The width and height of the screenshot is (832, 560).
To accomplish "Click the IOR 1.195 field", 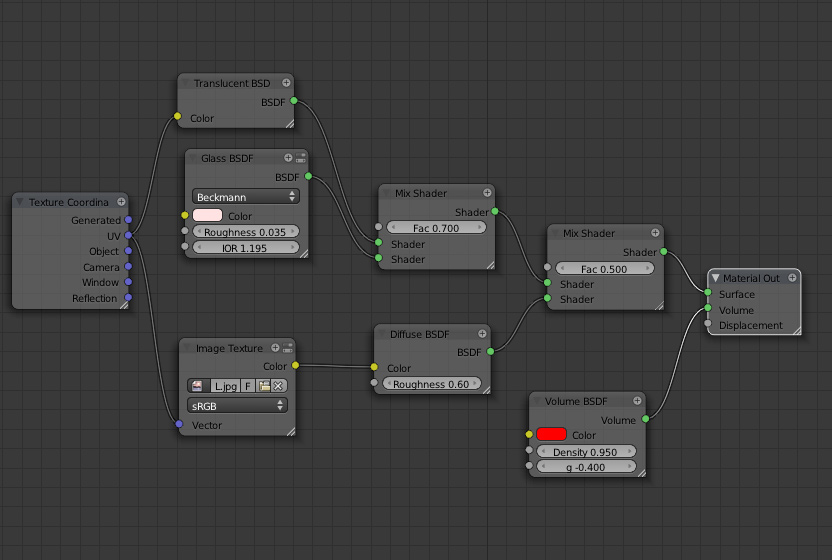I will point(246,248).
